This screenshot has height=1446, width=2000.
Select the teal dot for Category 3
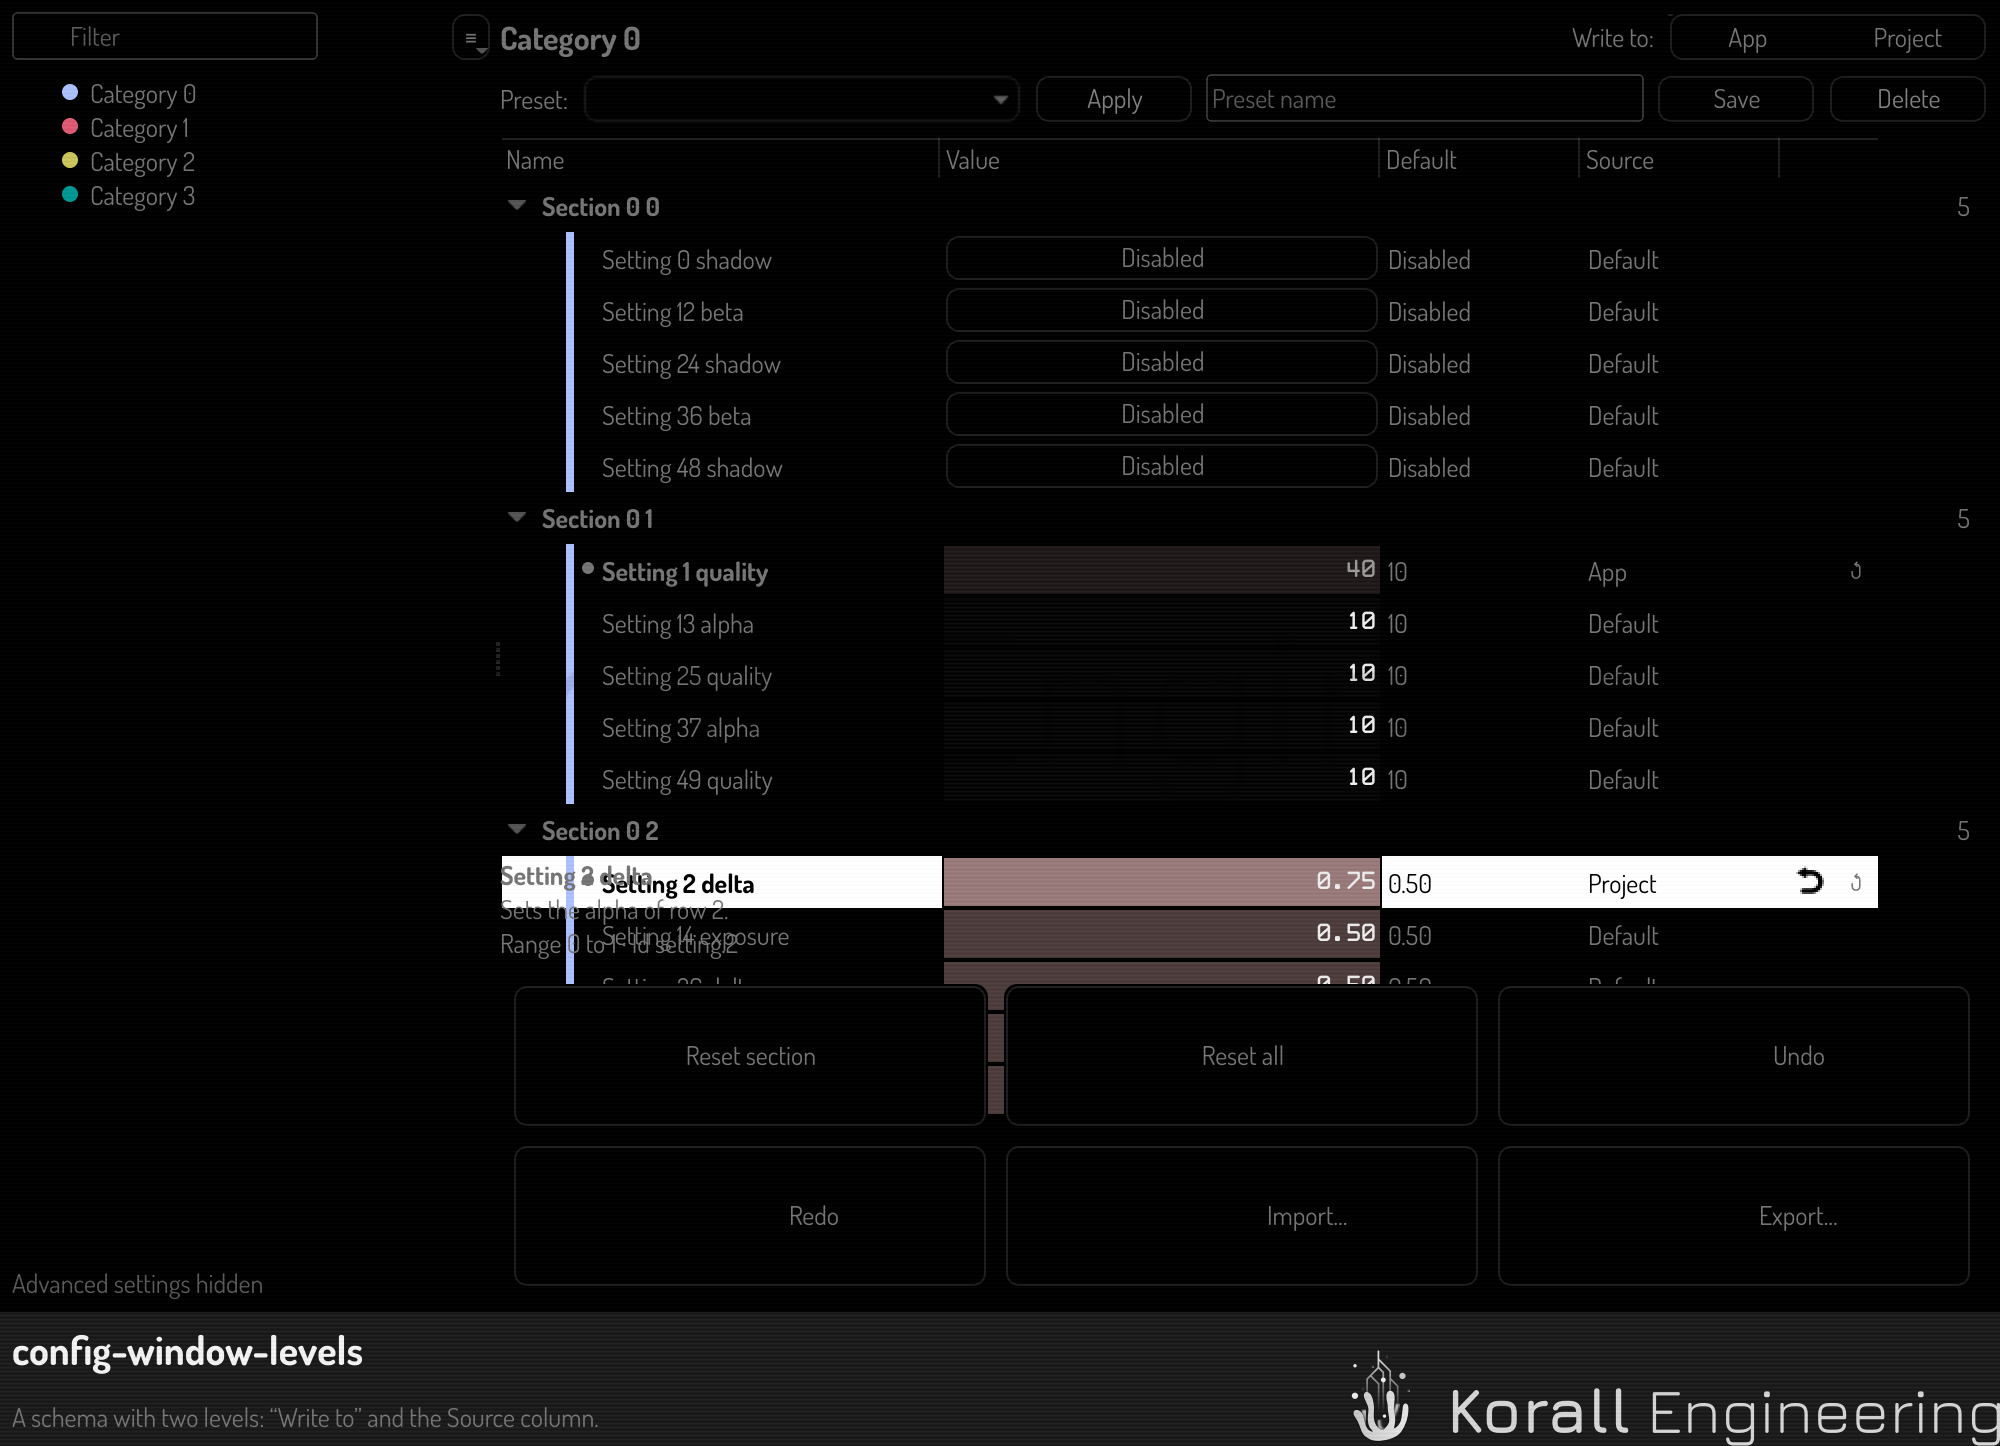click(70, 195)
